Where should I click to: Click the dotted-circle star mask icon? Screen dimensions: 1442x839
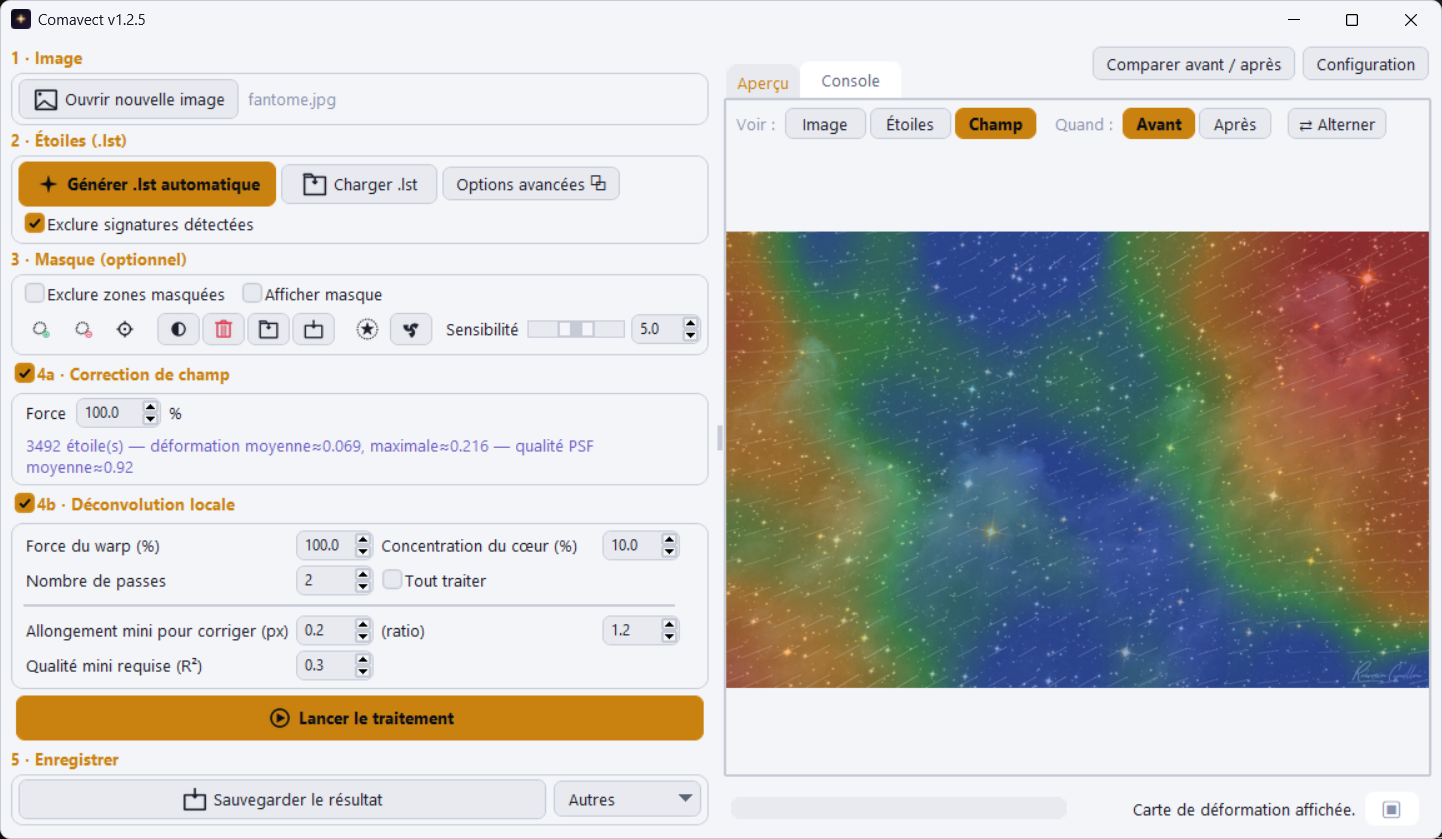coord(367,329)
